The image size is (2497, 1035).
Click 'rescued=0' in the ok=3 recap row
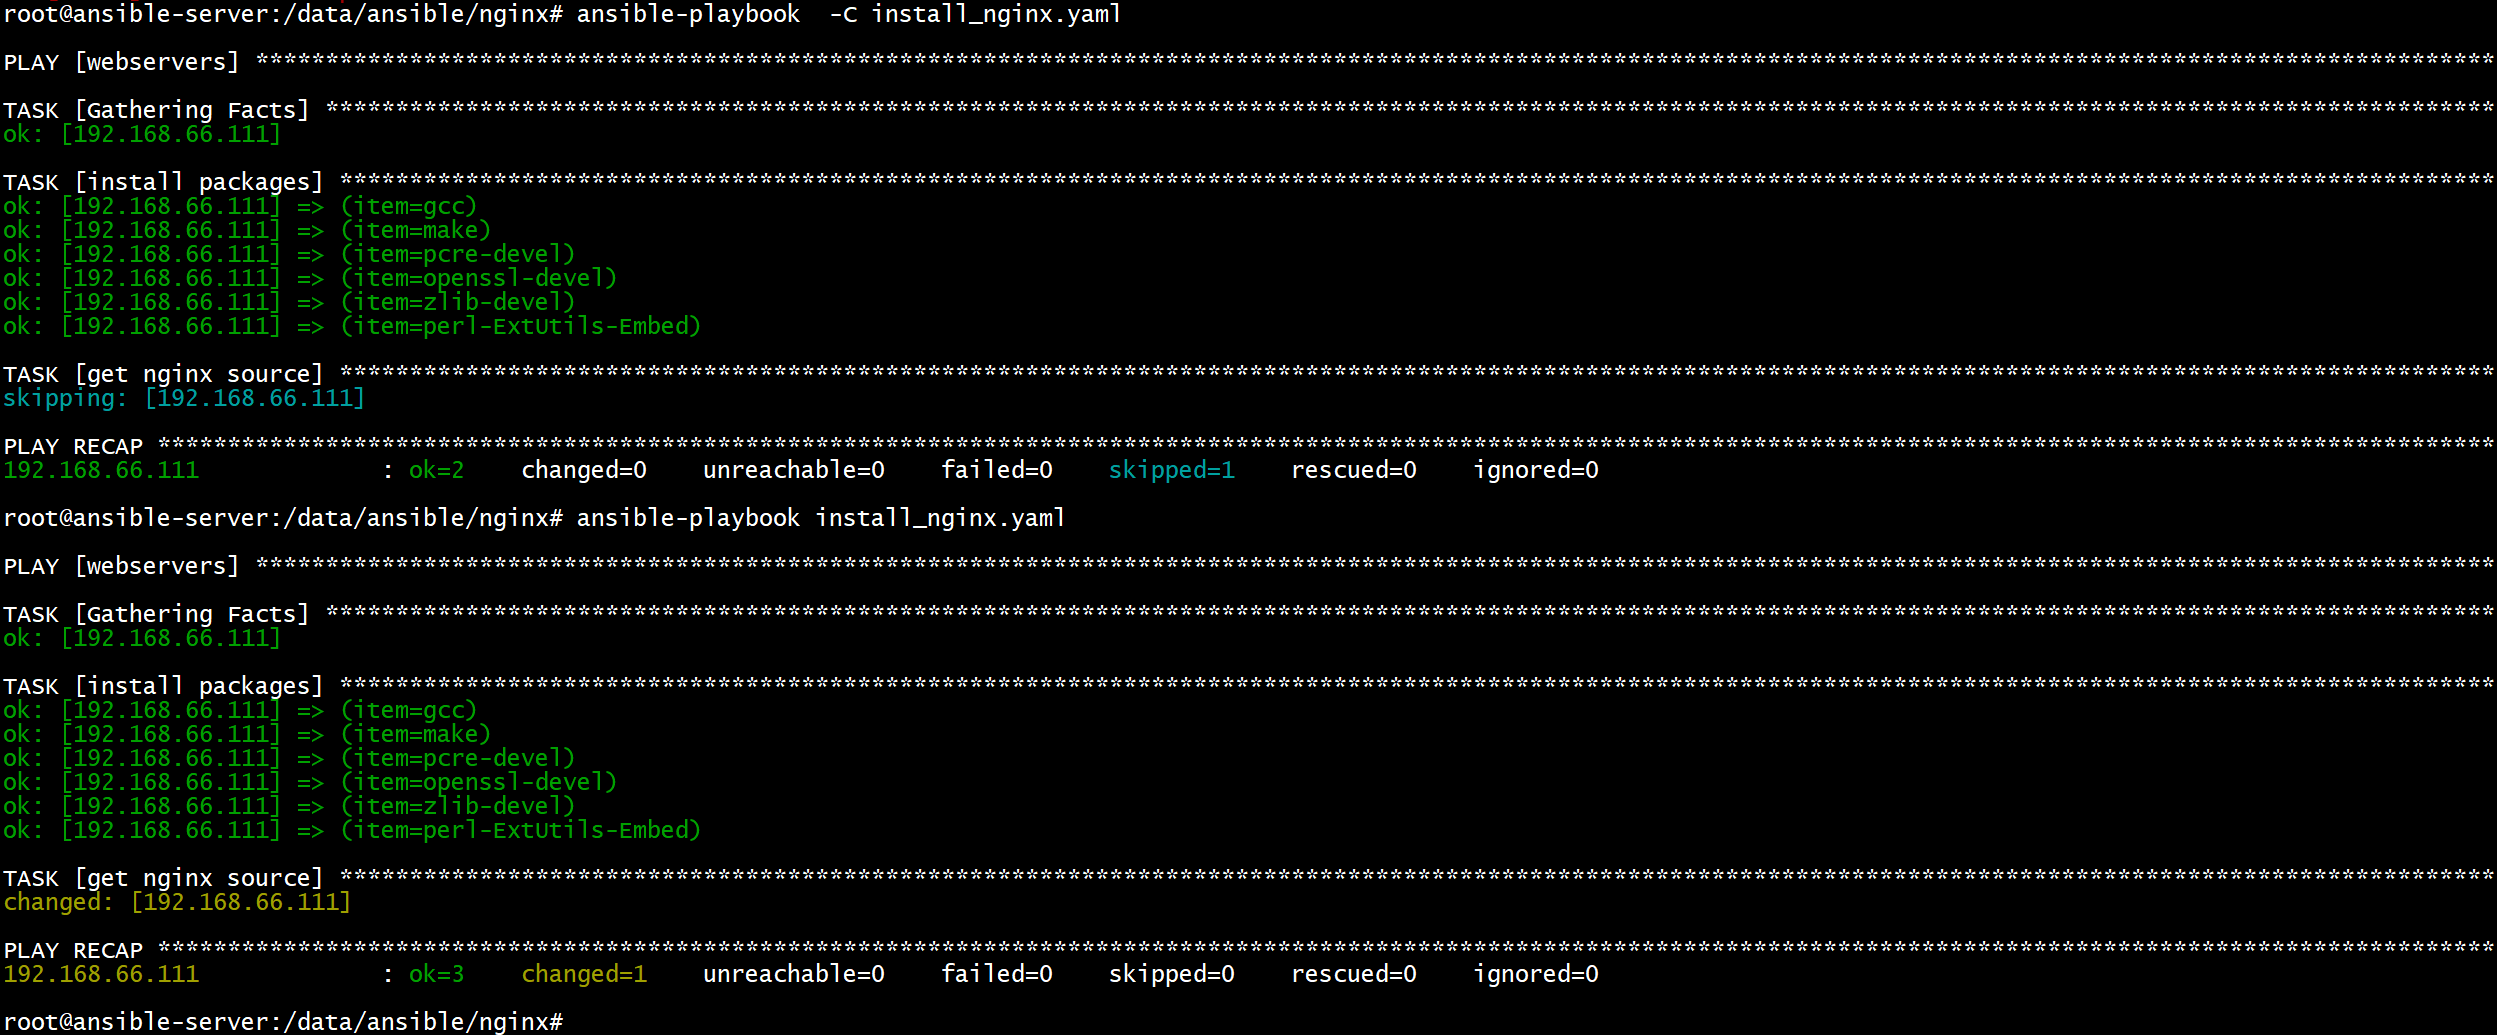click(1354, 974)
